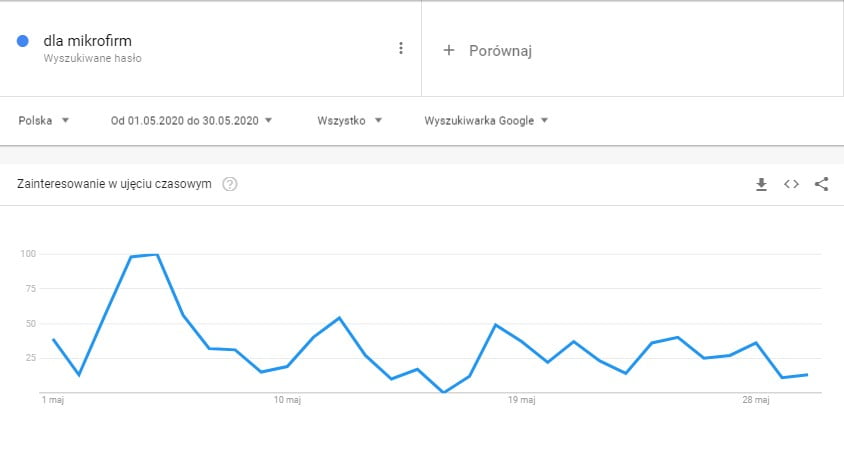Click the 28 maj axis label

coord(756,400)
